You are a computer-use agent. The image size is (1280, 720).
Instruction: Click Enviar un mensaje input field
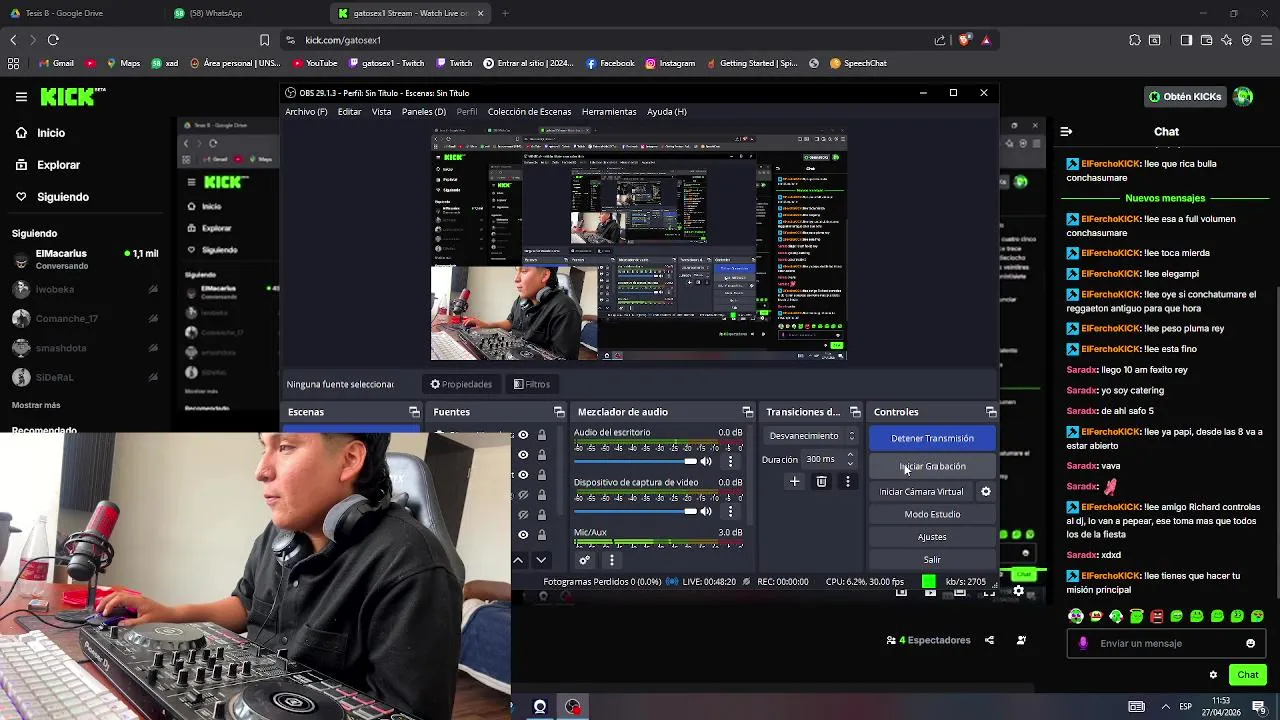(x=1165, y=643)
